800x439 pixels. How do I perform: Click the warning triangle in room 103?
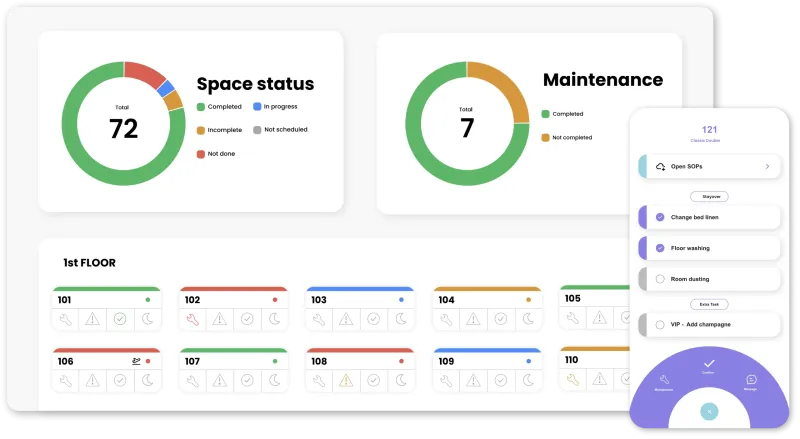346,320
